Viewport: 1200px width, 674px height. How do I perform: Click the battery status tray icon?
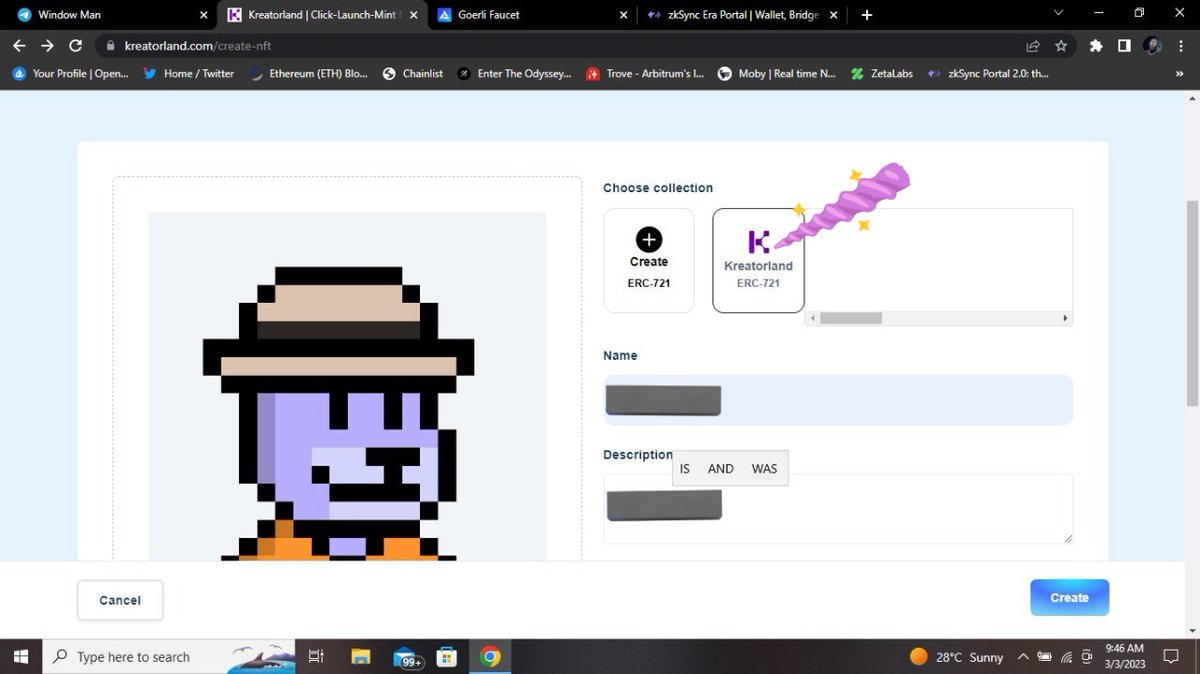(x=1045, y=657)
